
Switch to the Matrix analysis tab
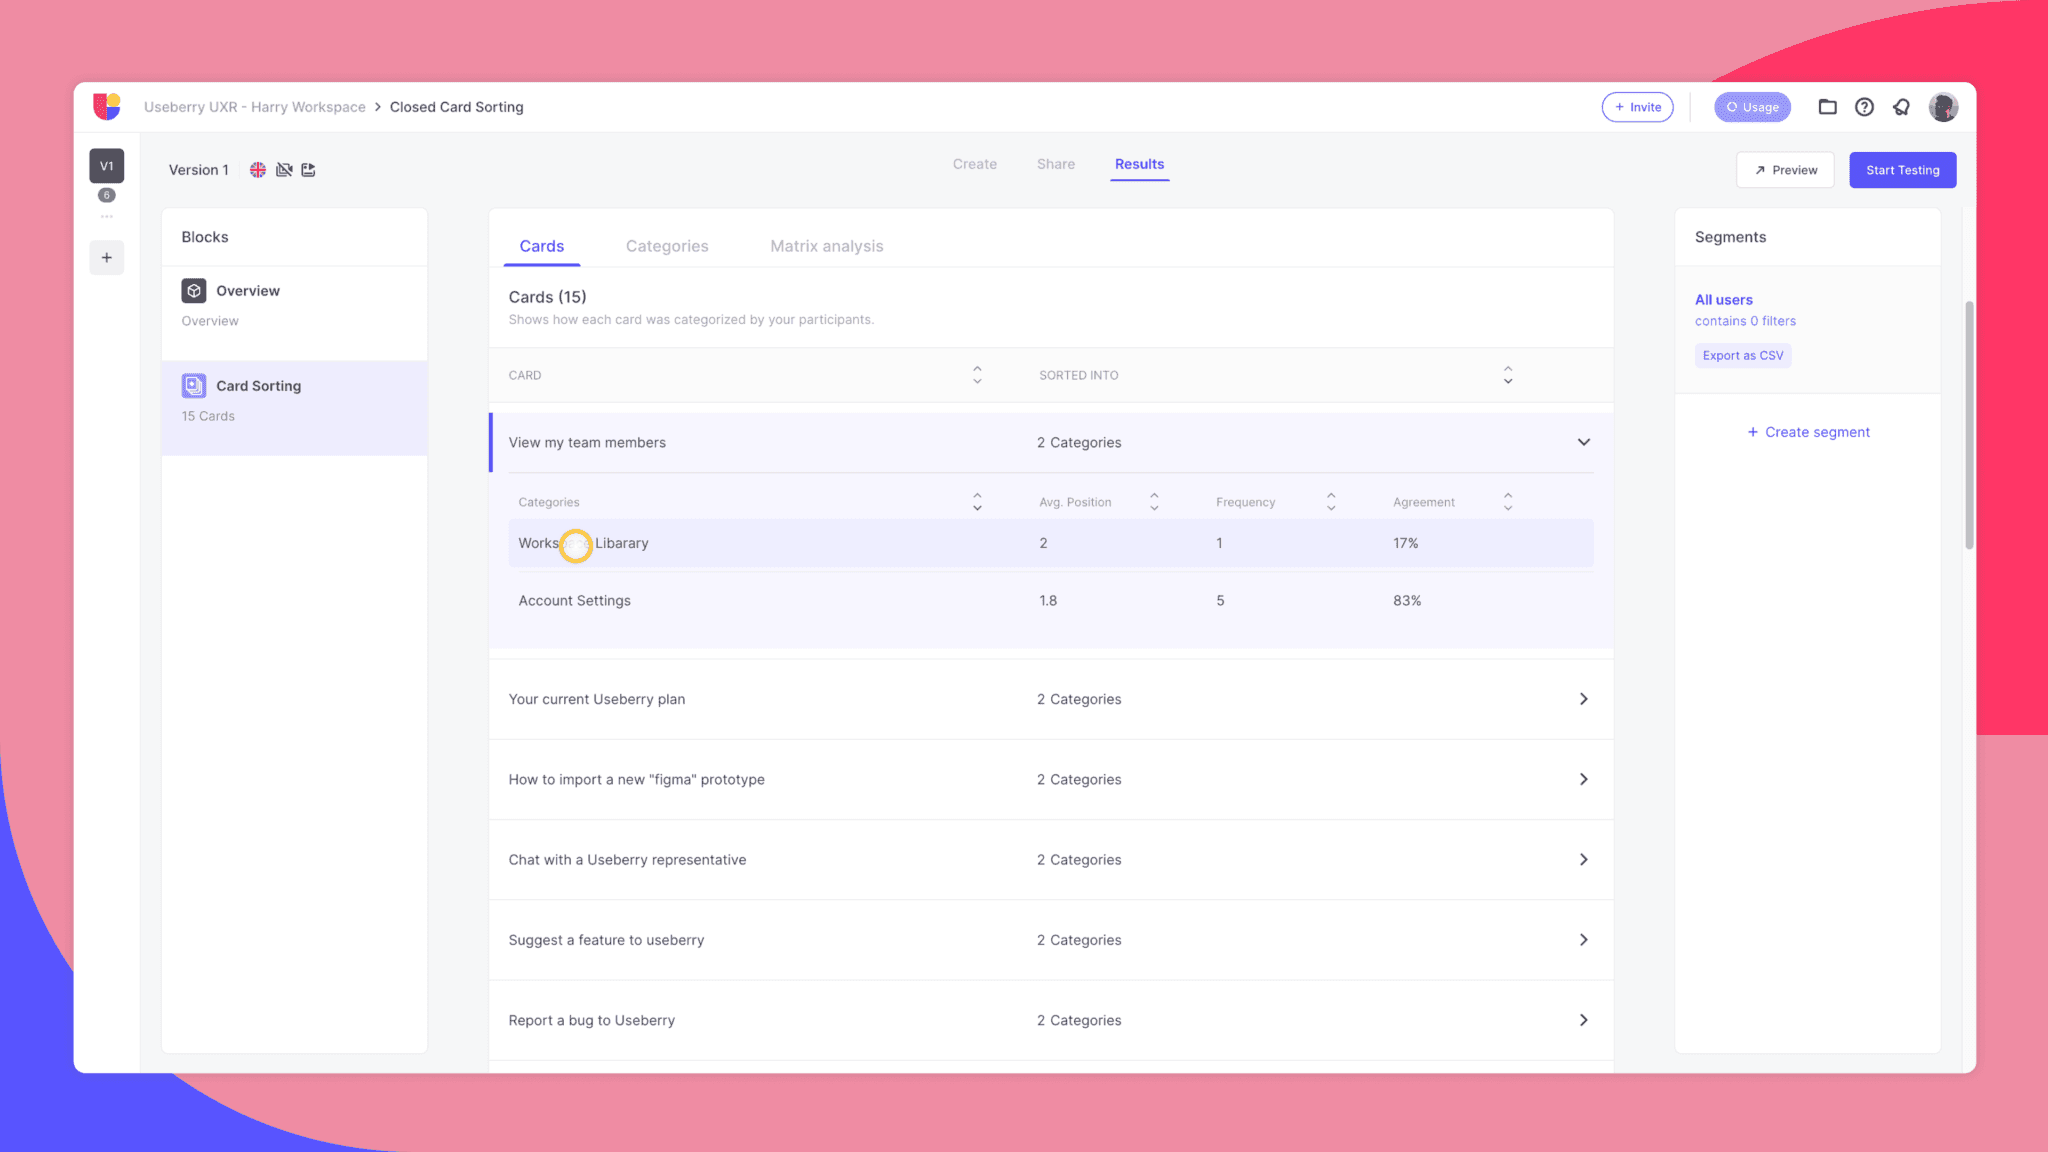tap(826, 246)
